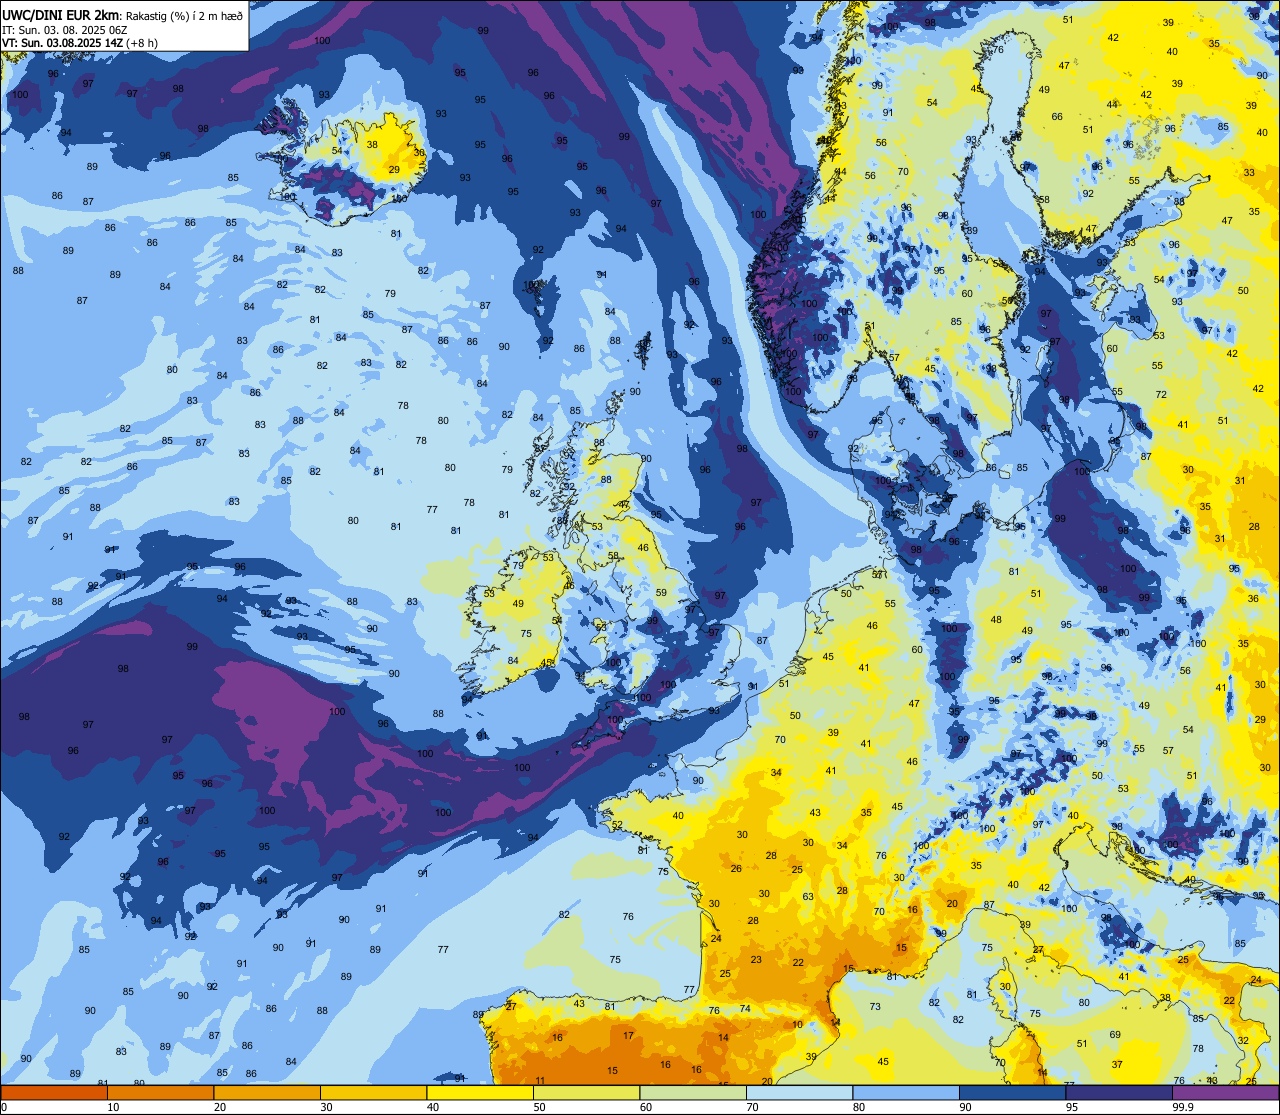Screen dimensions: 1280x1115
Task: Pick the 60–70 pale green legend swatch
Action: coord(693,1092)
